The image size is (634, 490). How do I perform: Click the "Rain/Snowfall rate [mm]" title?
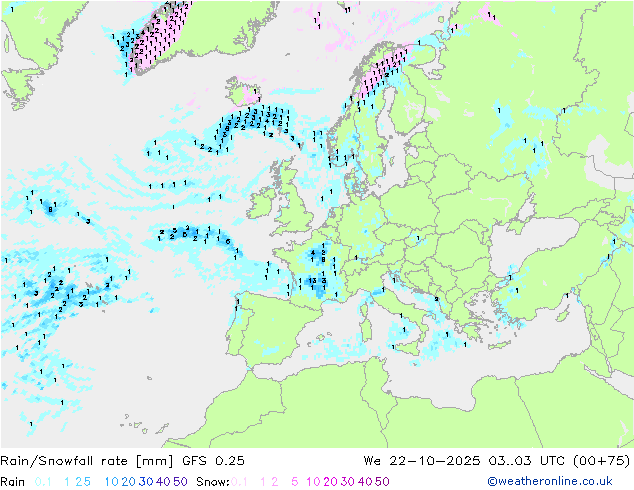pyautogui.click(x=87, y=461)
